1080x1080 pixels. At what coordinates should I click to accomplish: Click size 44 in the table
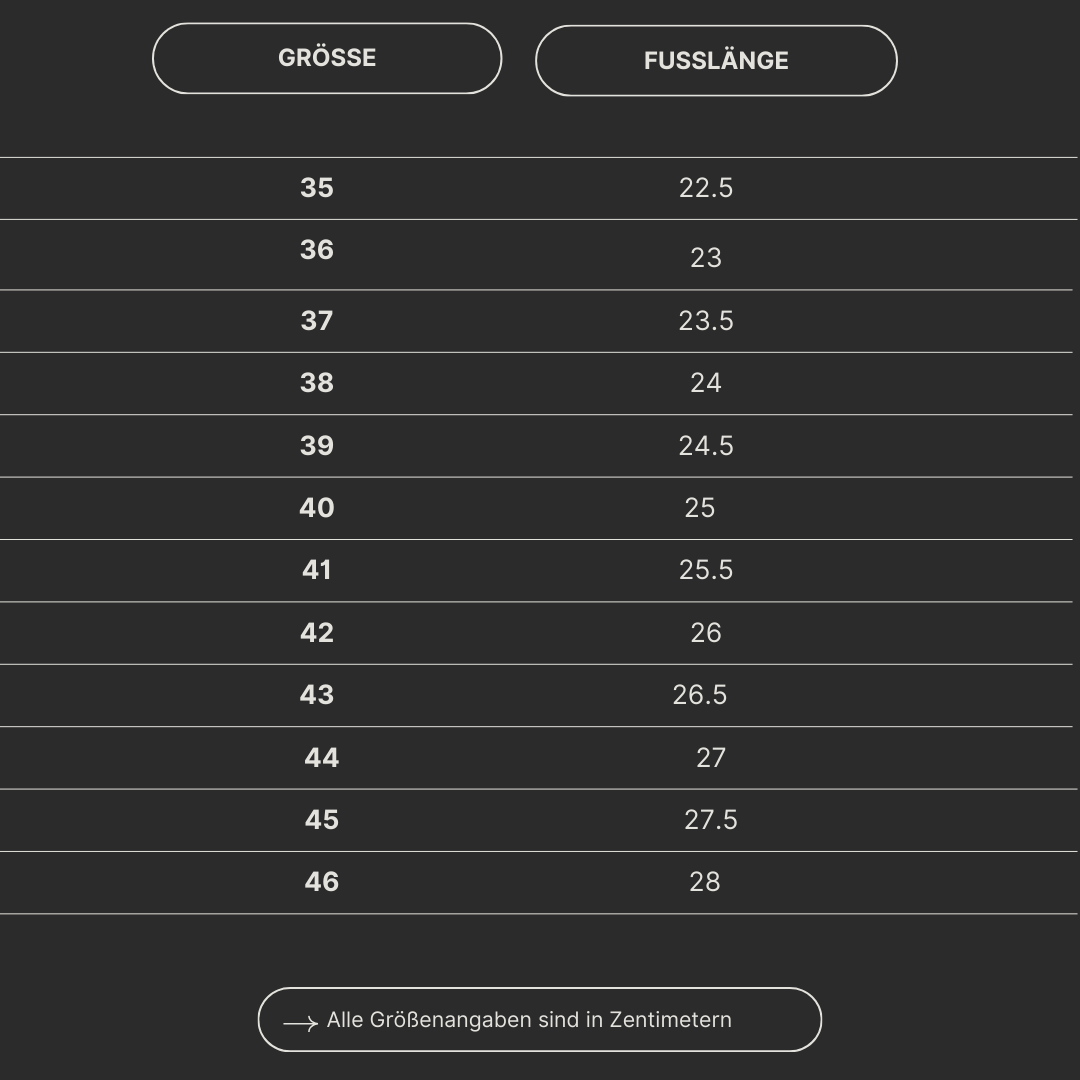pyautogui.click(x=322, y=758)
